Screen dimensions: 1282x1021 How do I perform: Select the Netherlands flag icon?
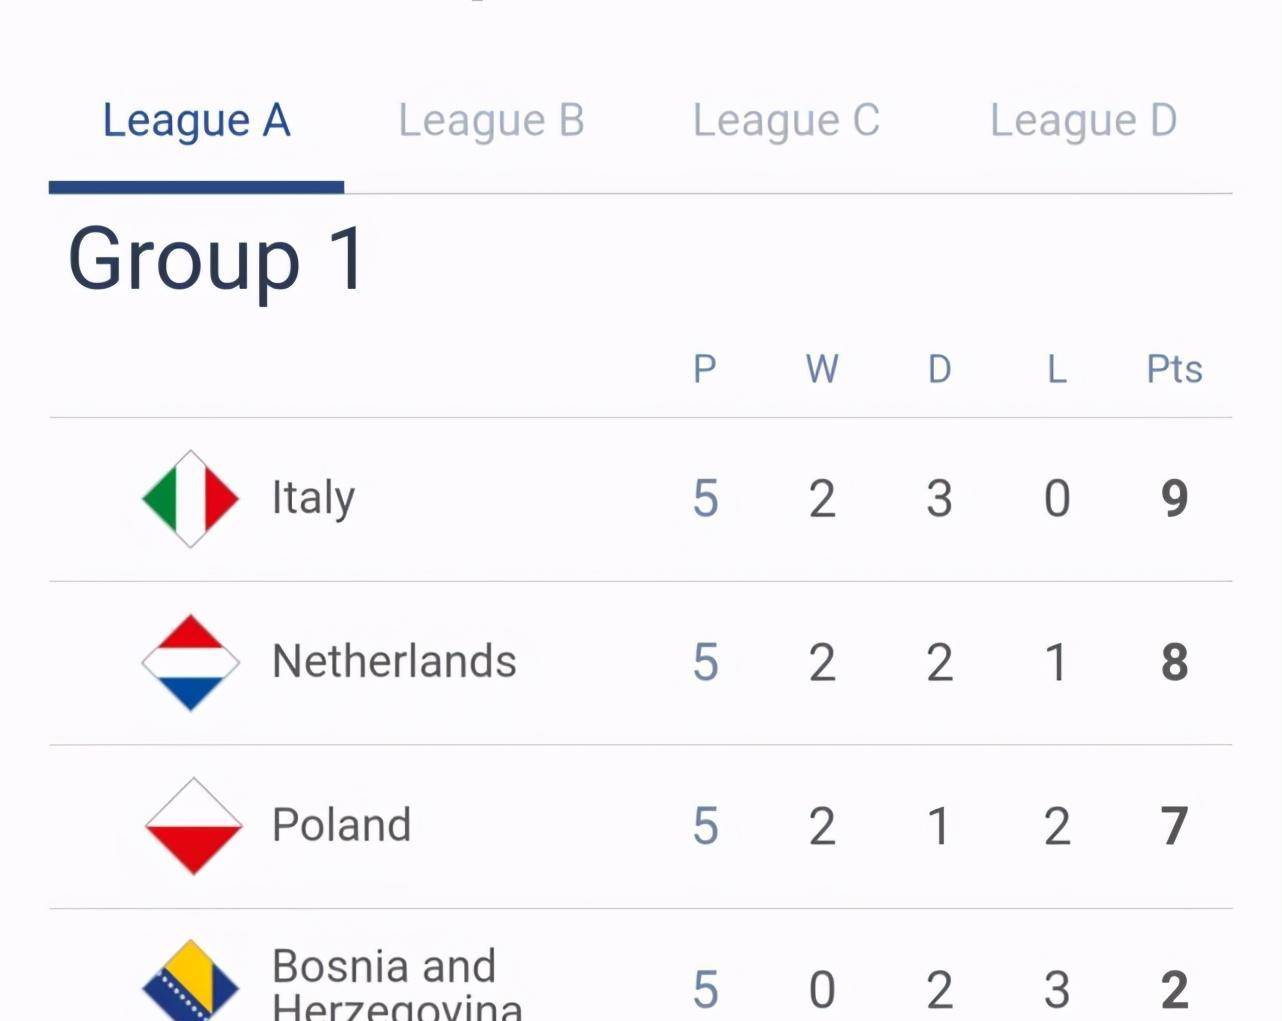(191, 662)
